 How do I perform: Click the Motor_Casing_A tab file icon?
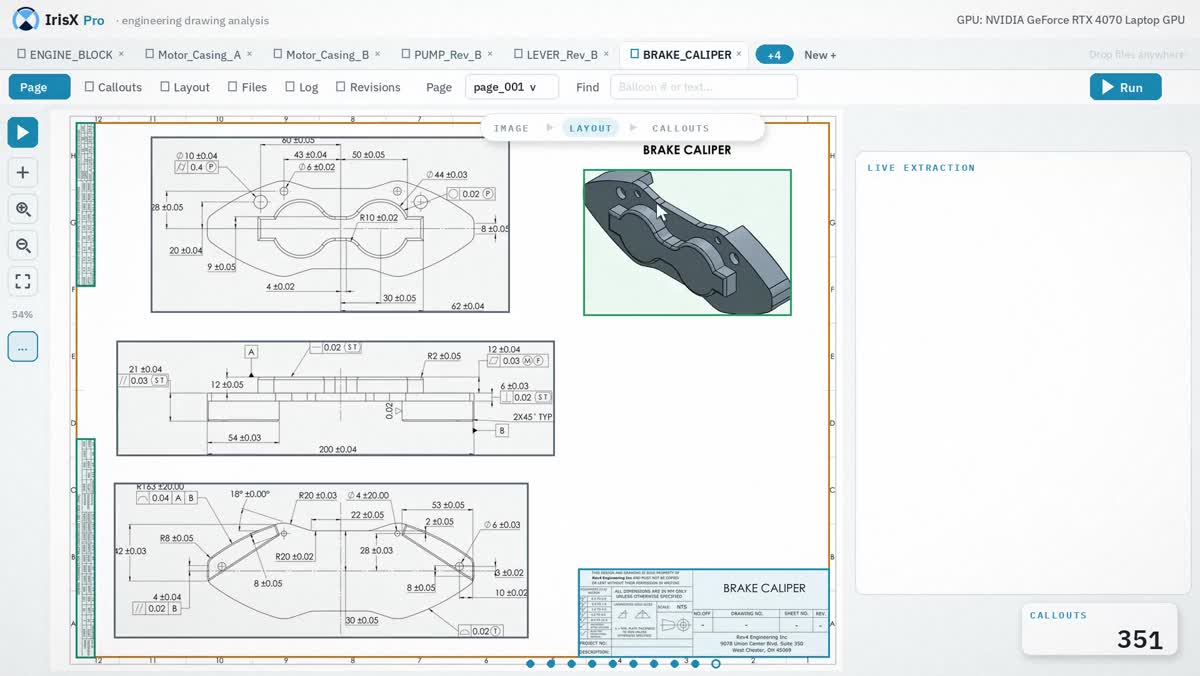[149, 55]
